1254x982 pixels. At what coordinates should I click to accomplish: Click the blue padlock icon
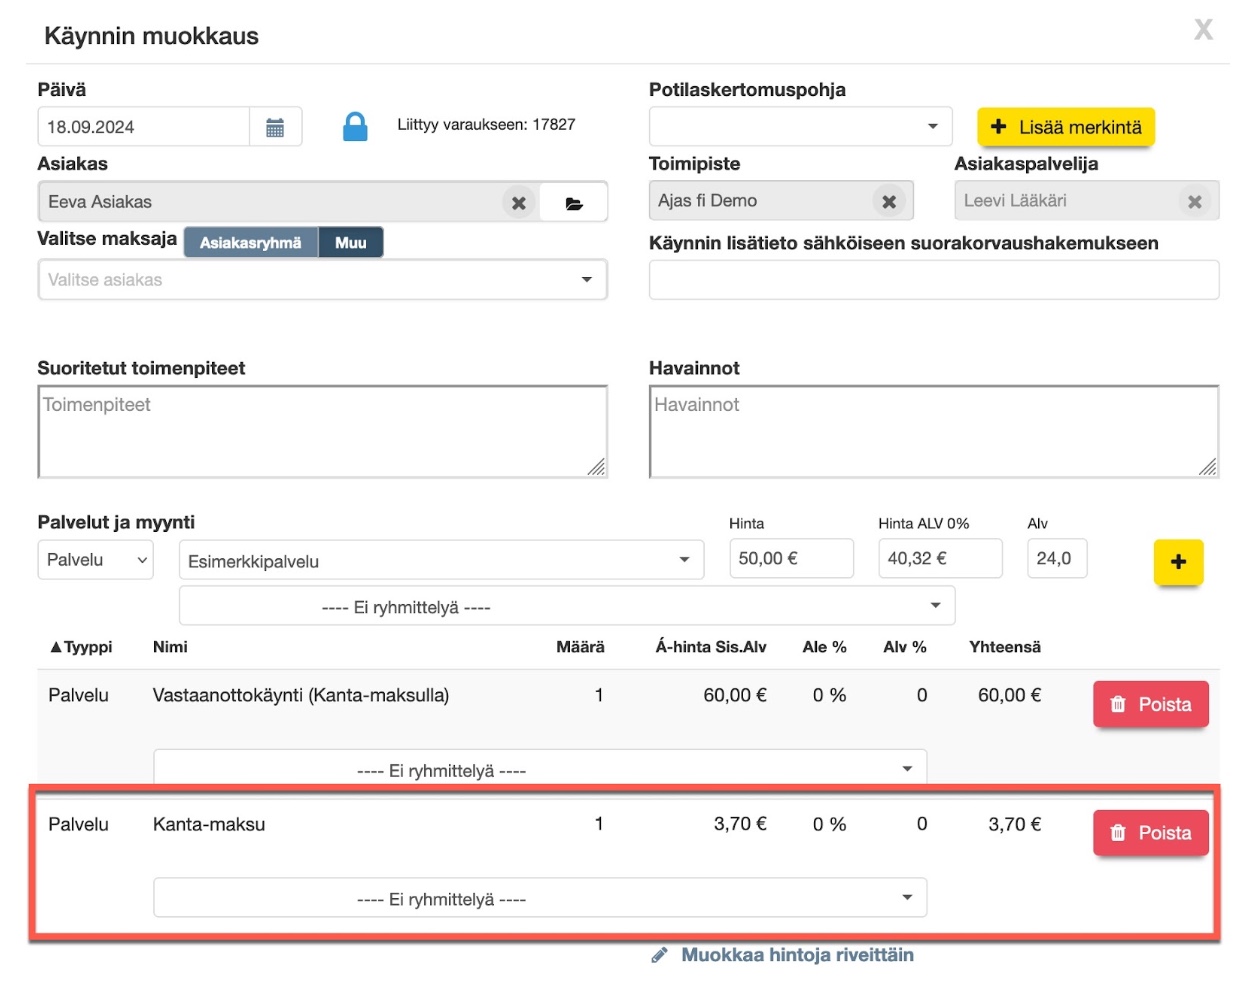click(x=355, y=127)
